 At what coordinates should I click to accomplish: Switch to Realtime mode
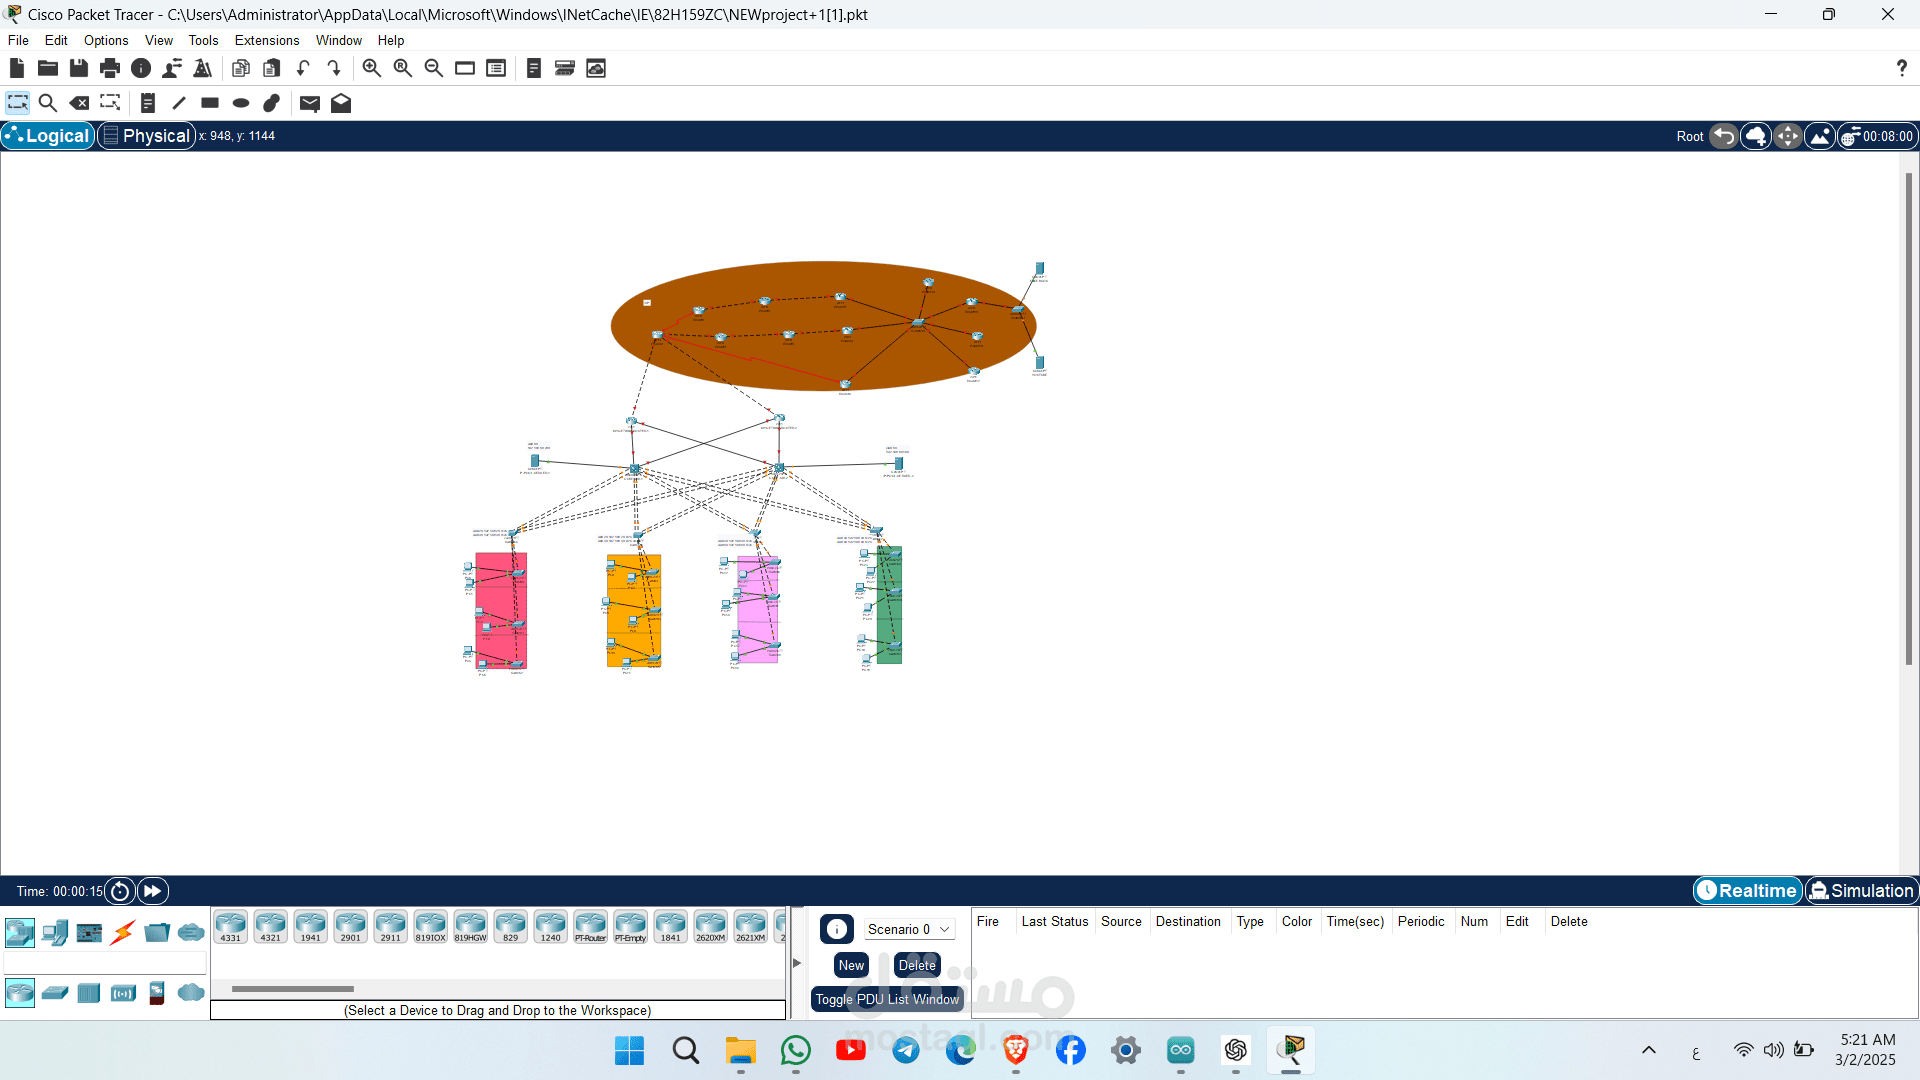point(1748,891)
